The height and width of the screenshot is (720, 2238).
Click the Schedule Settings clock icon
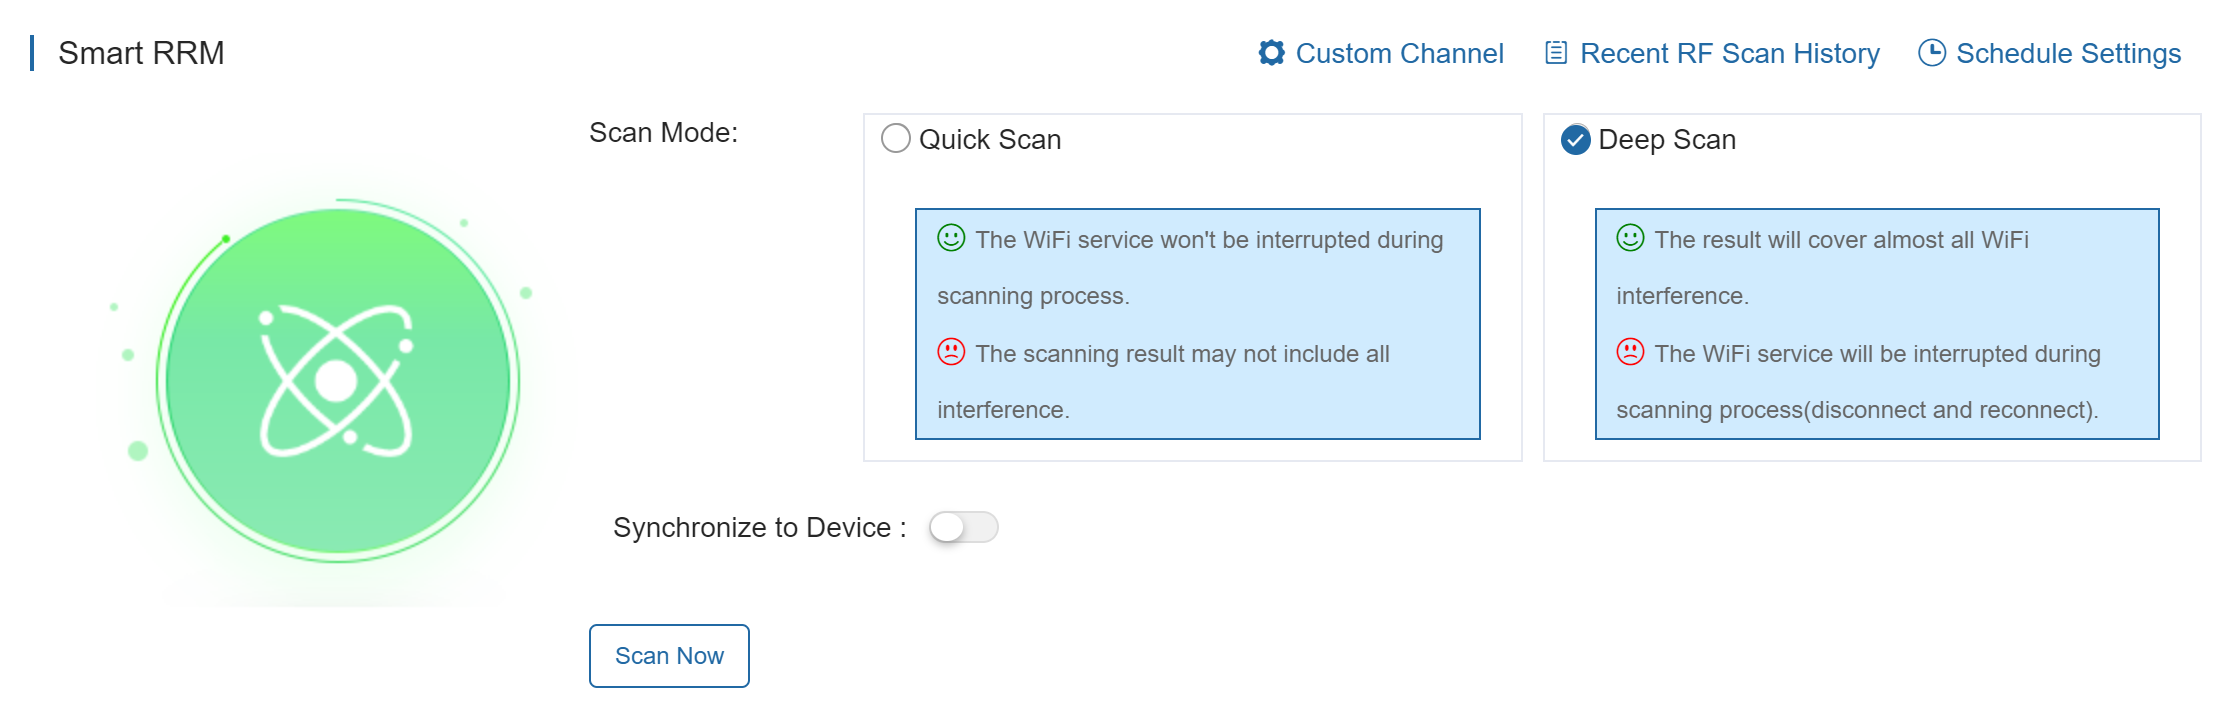click(1932, 53)
